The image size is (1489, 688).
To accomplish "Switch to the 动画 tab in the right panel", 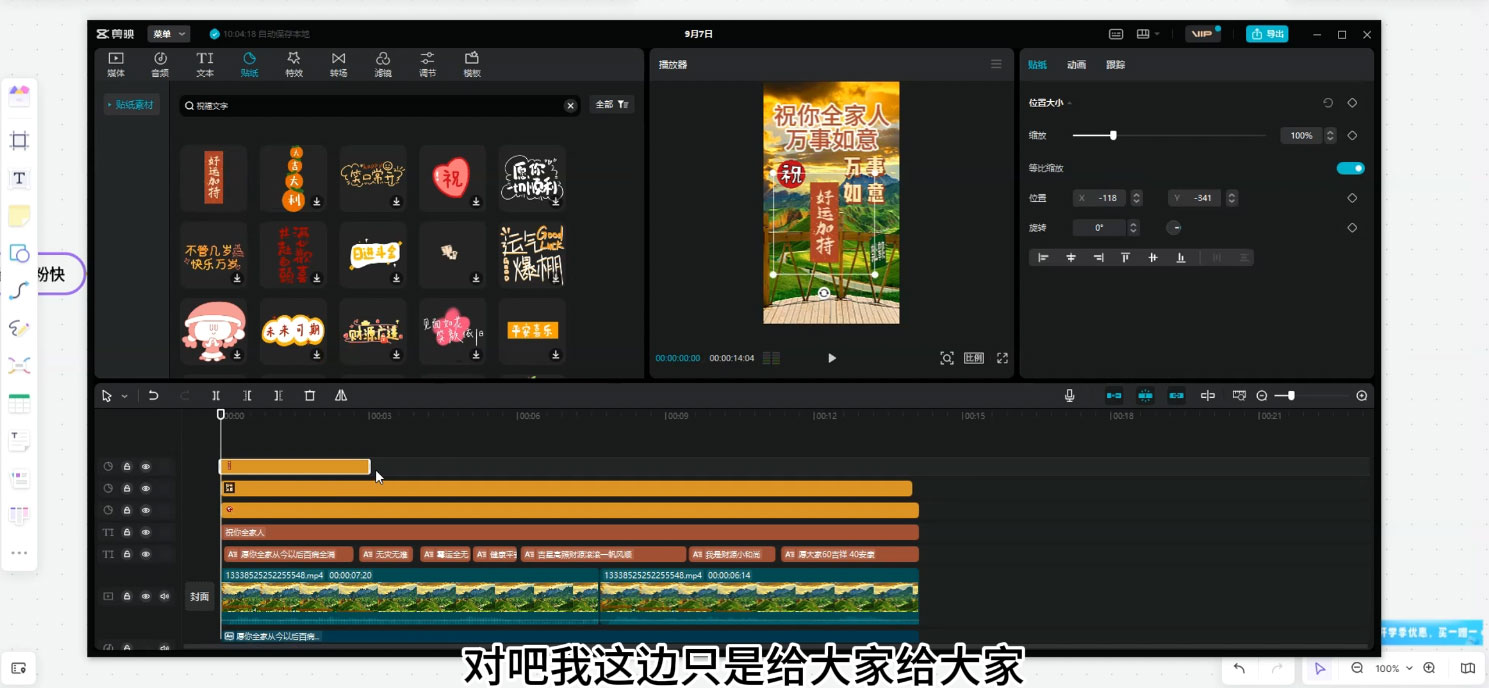I will [1077, 64].
